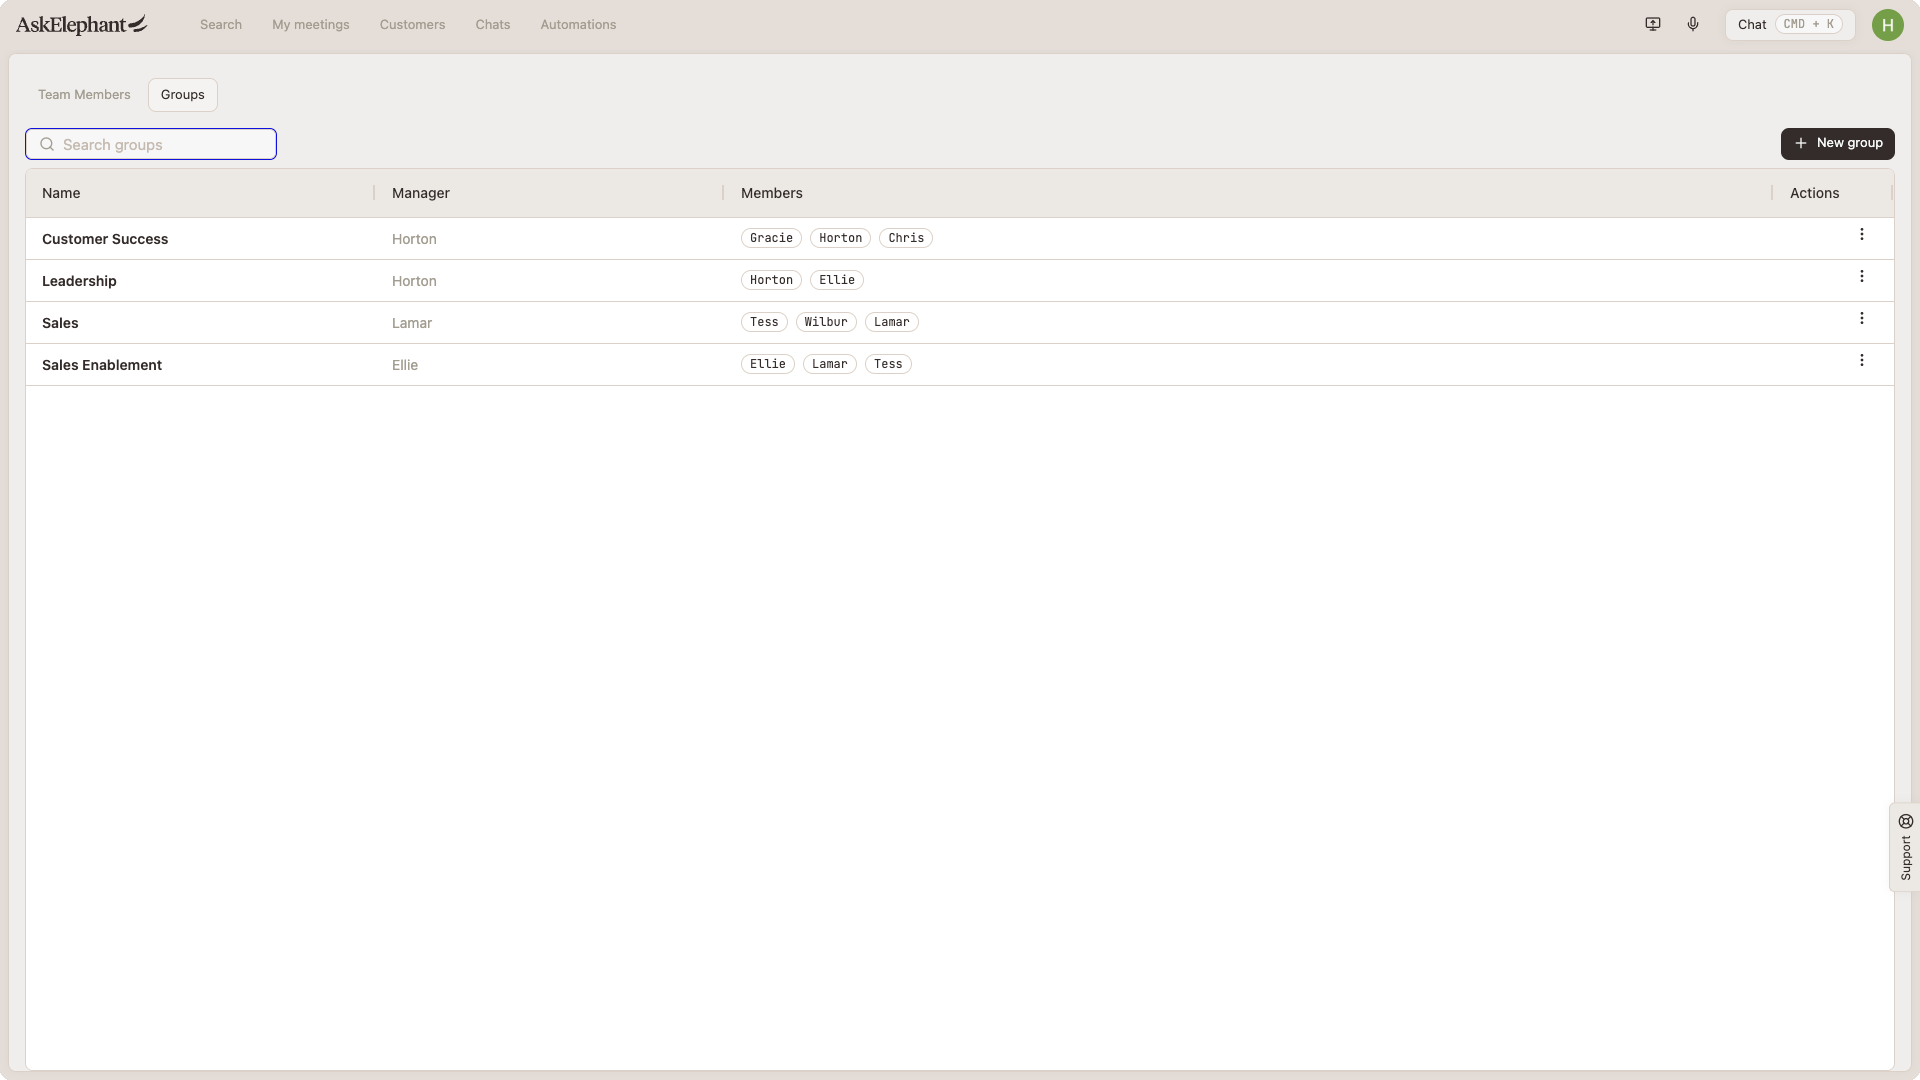
Task: Click the Name column header
Action: [x=61, y=193]
